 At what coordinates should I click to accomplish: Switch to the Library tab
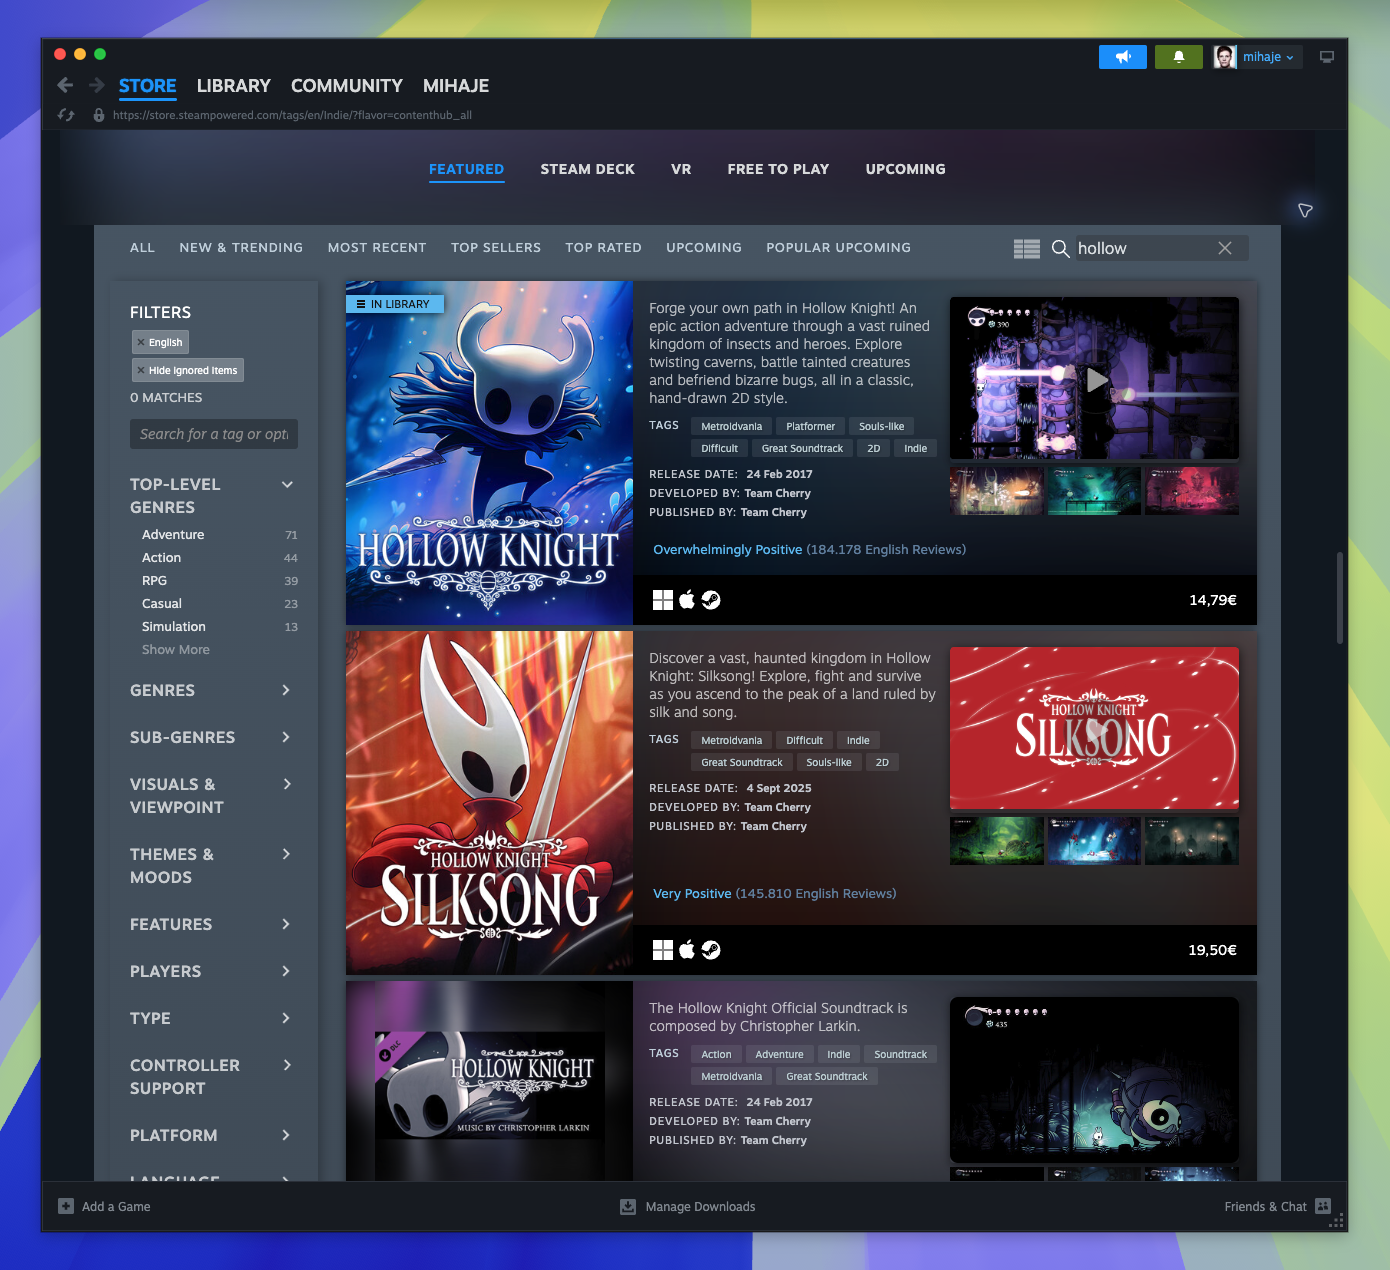coord(234,86)
